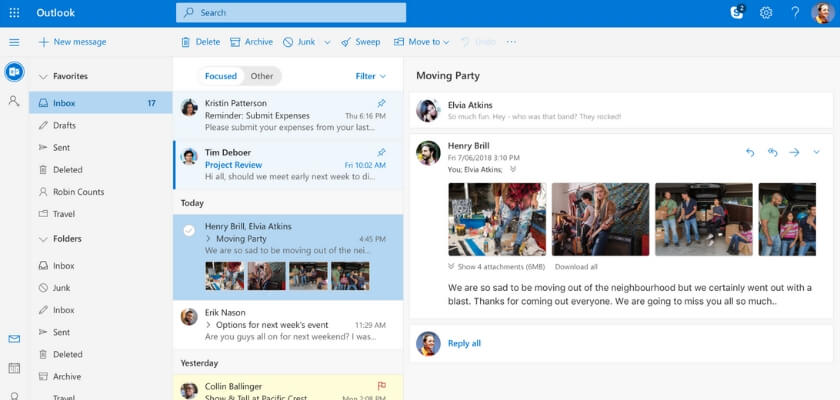
Task: Open more actions chevron on Henry's email
Action: tap(816, 153)
